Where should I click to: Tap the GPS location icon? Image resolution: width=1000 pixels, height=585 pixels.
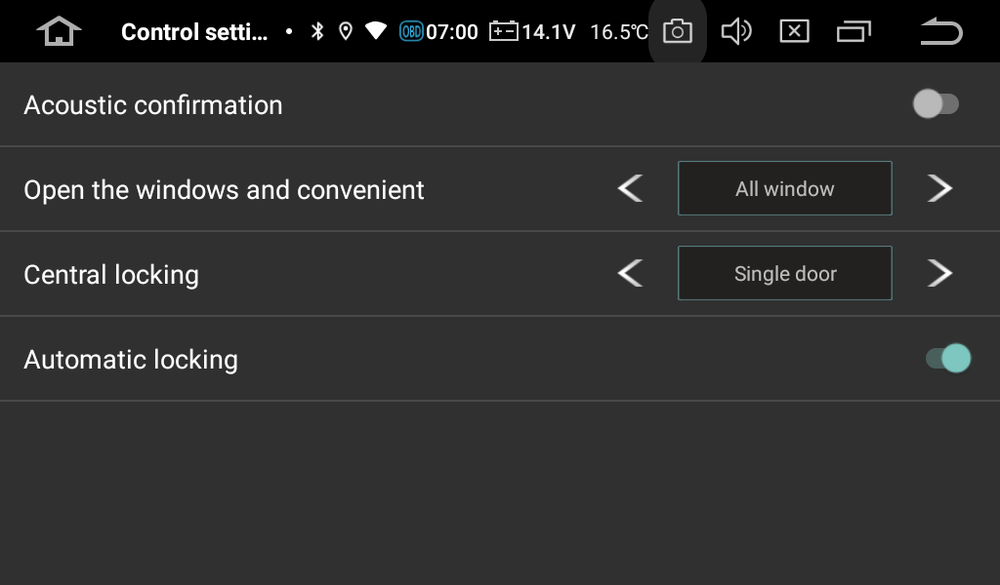(345, 31)
